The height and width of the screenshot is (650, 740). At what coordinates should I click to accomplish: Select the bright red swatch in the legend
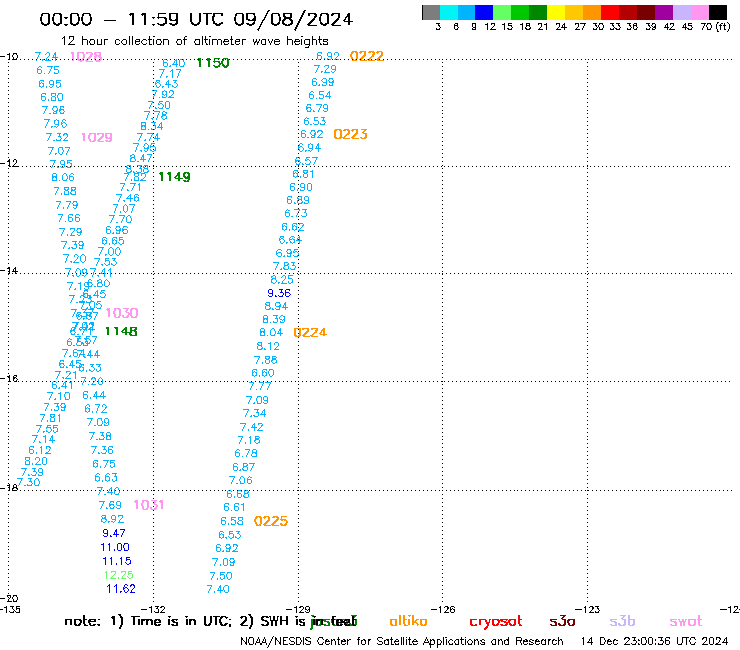point(610,12)
